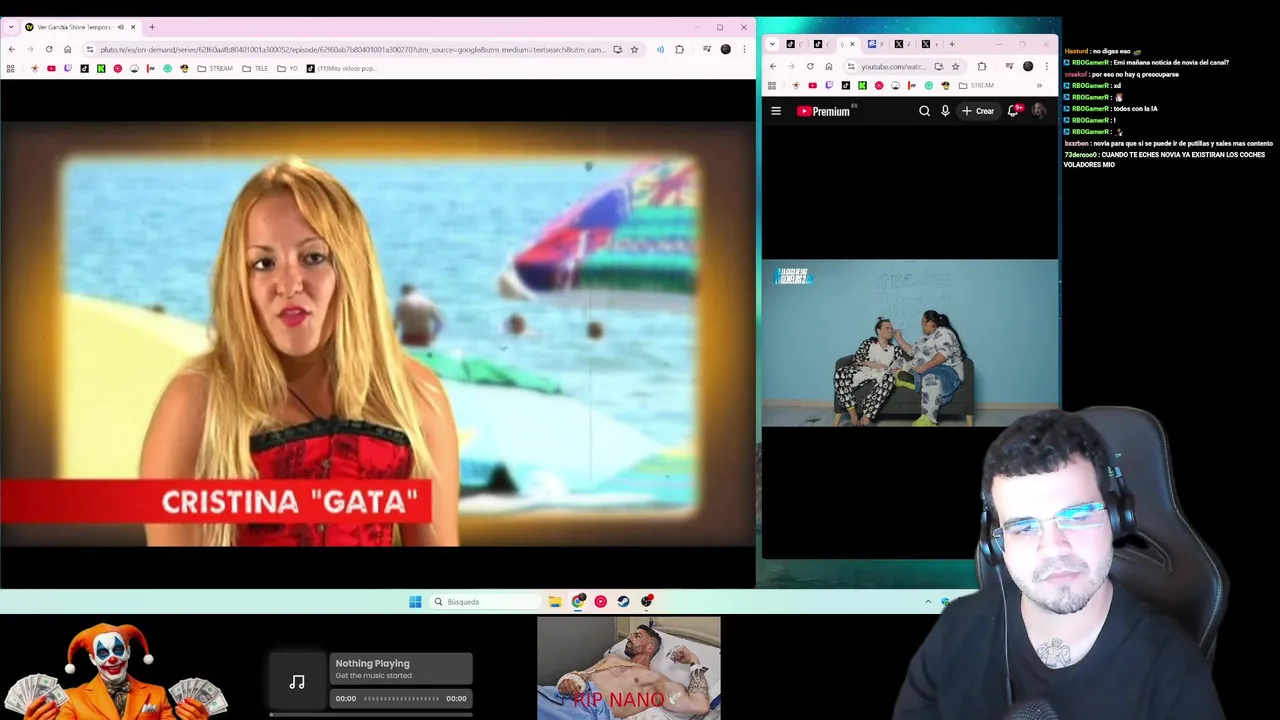Open apps grid in Pluto TV bookmarks bar
1280x720 pixels.
pos(10,68)
